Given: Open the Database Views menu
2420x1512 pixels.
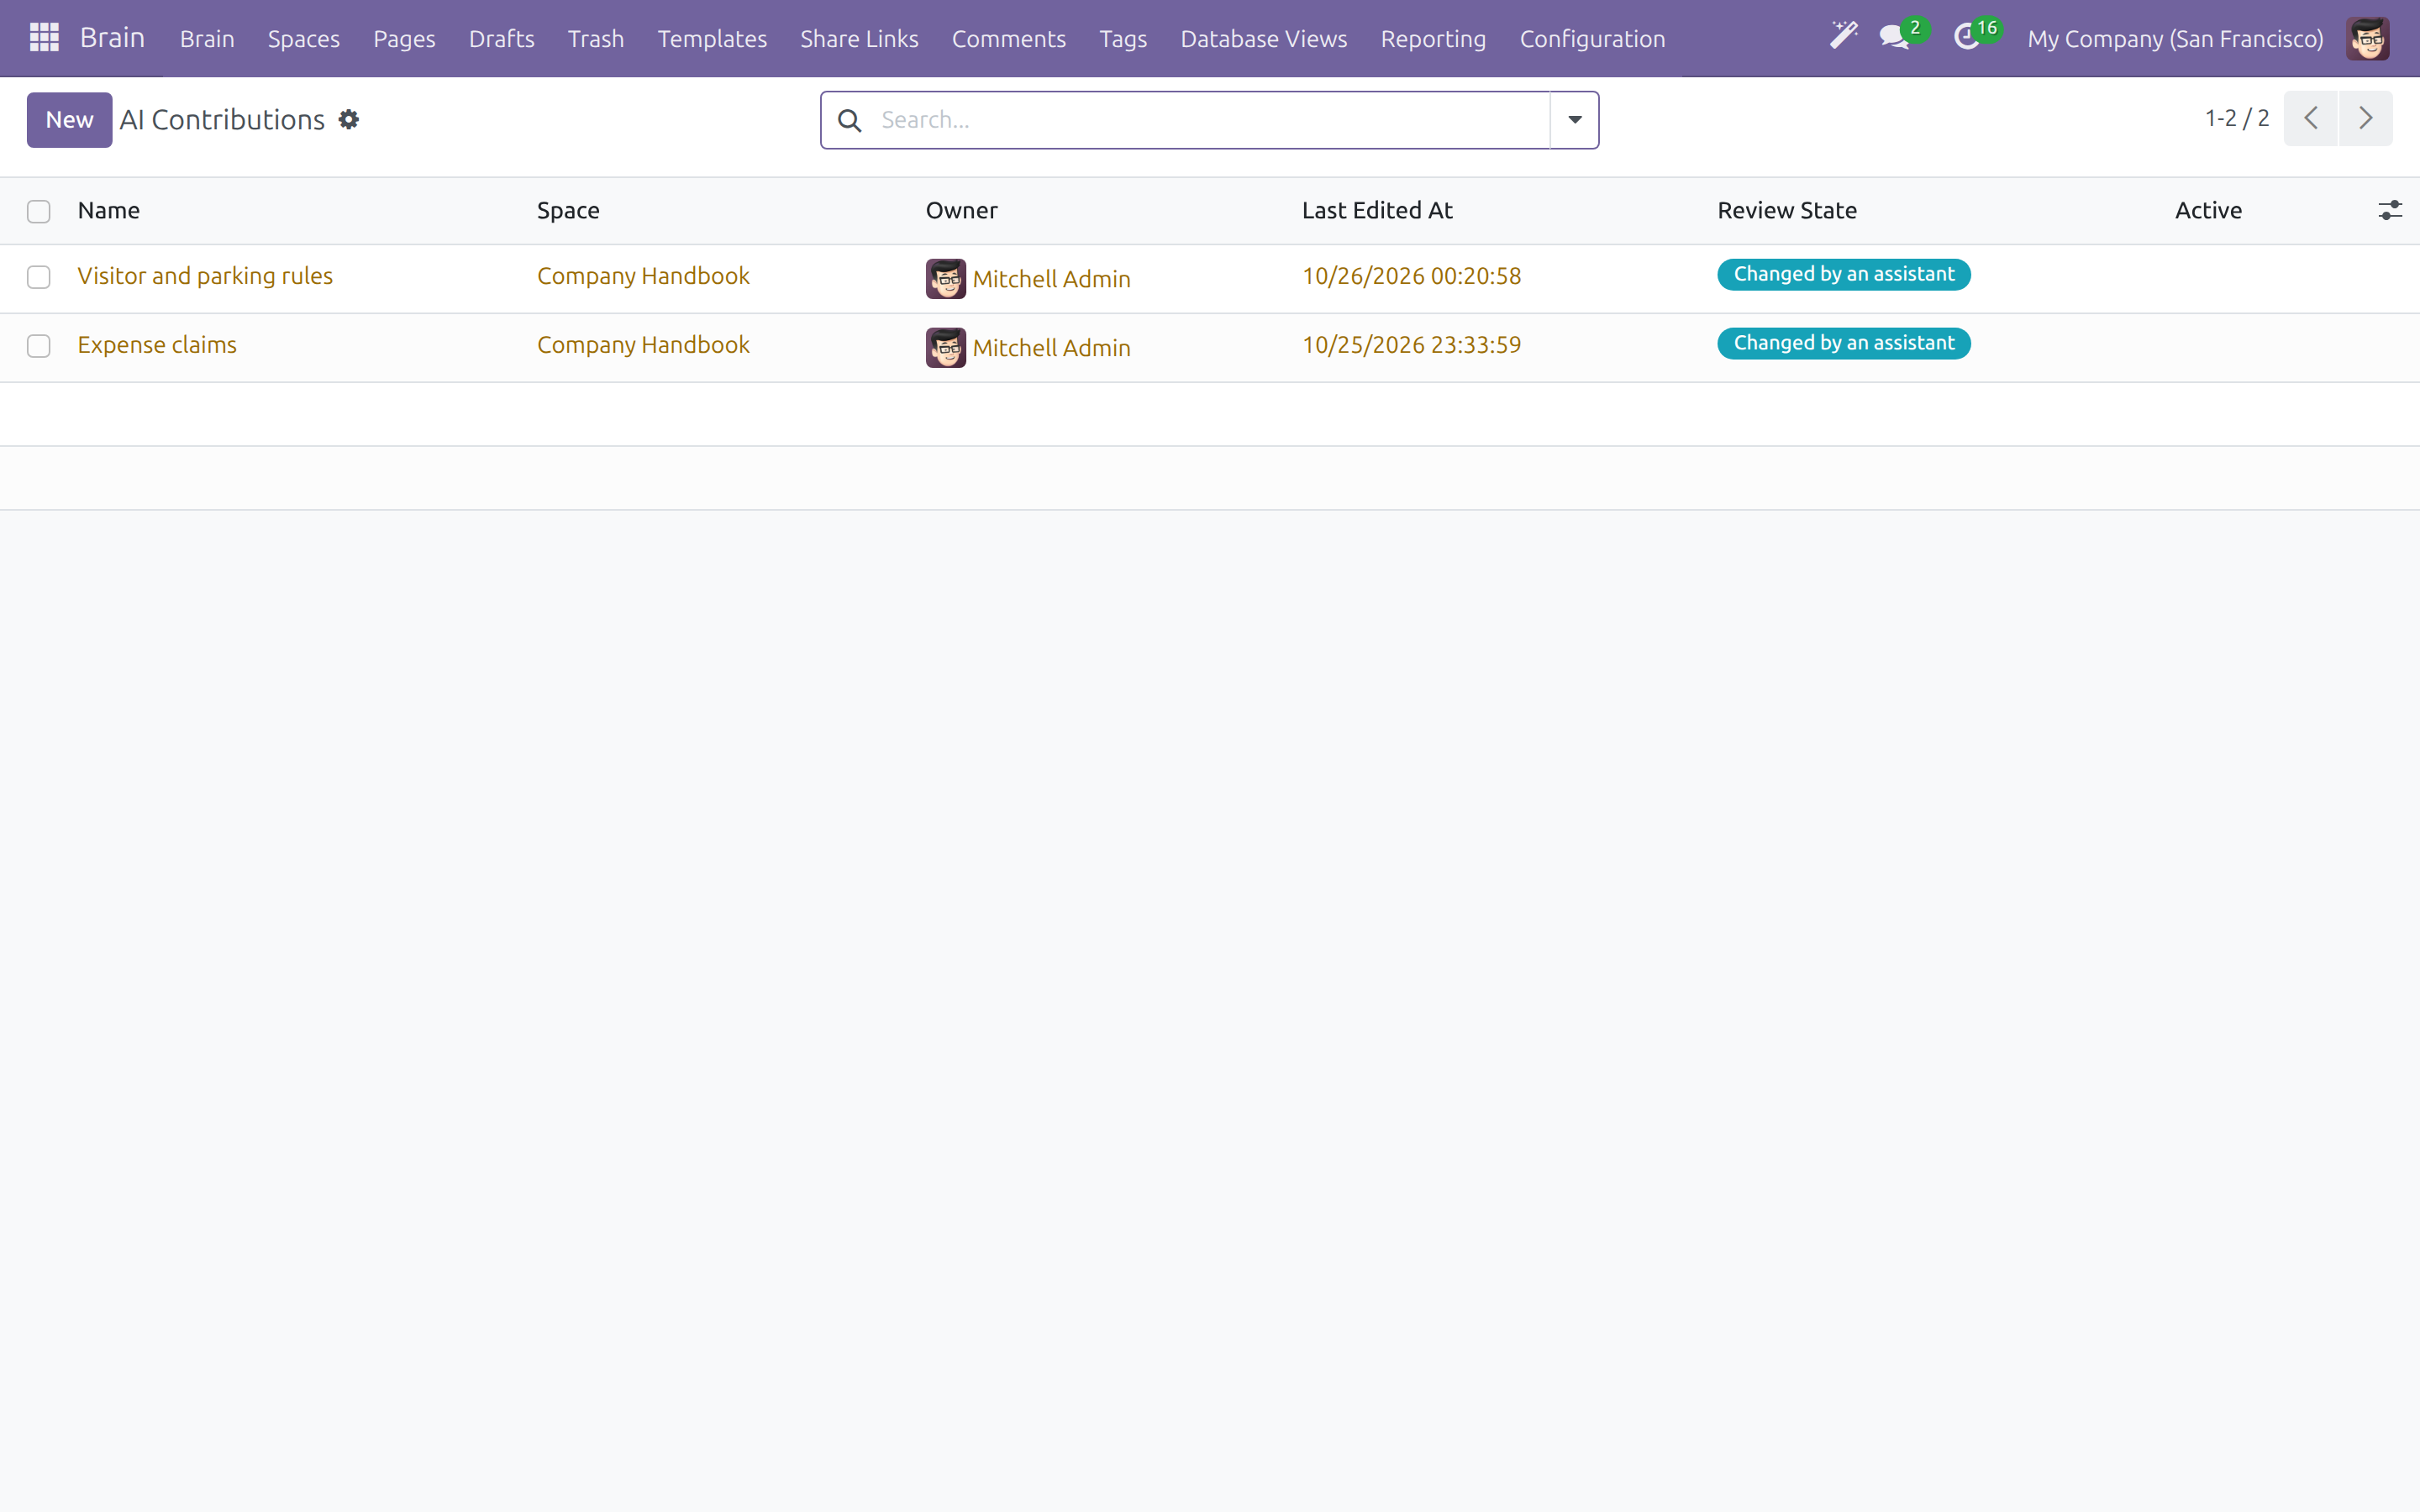Looking at the screenshot, I should click(1263, 39).
